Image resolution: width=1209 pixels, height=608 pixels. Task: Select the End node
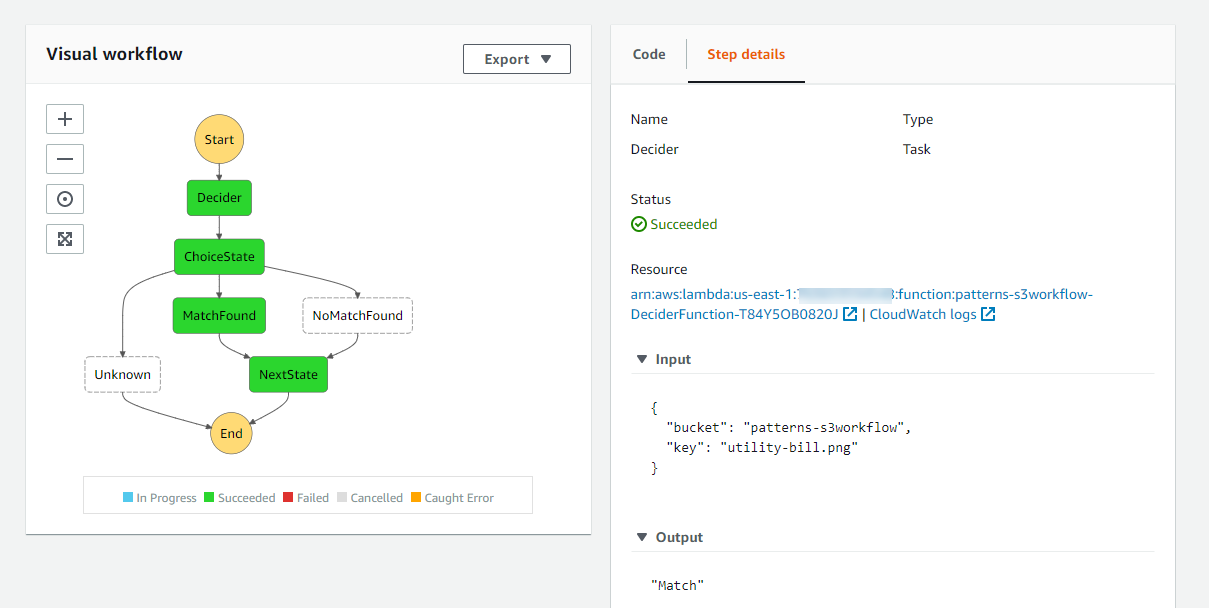click(231, 433)
